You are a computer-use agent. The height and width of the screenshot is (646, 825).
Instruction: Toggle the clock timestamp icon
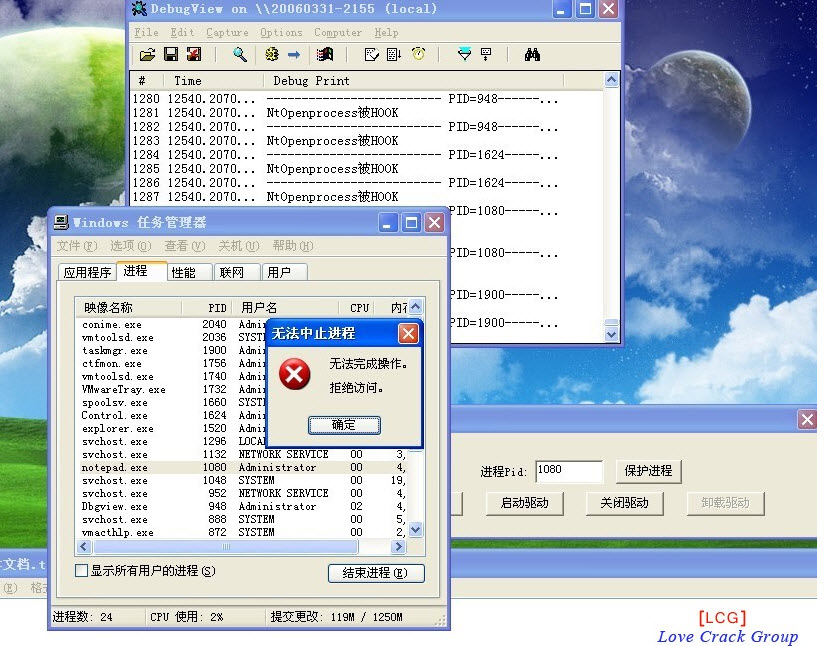tap(419, 55)
